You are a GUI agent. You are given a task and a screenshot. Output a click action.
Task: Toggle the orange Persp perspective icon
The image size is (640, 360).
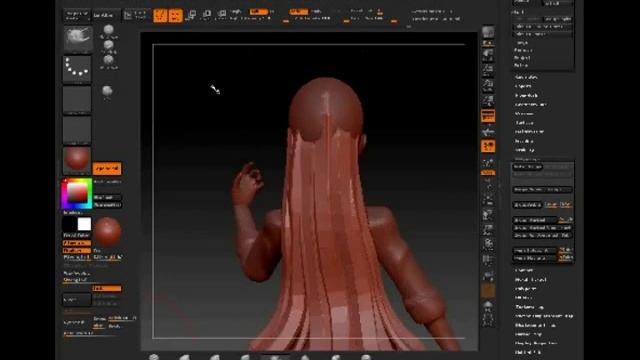click(x=488, y=116)
